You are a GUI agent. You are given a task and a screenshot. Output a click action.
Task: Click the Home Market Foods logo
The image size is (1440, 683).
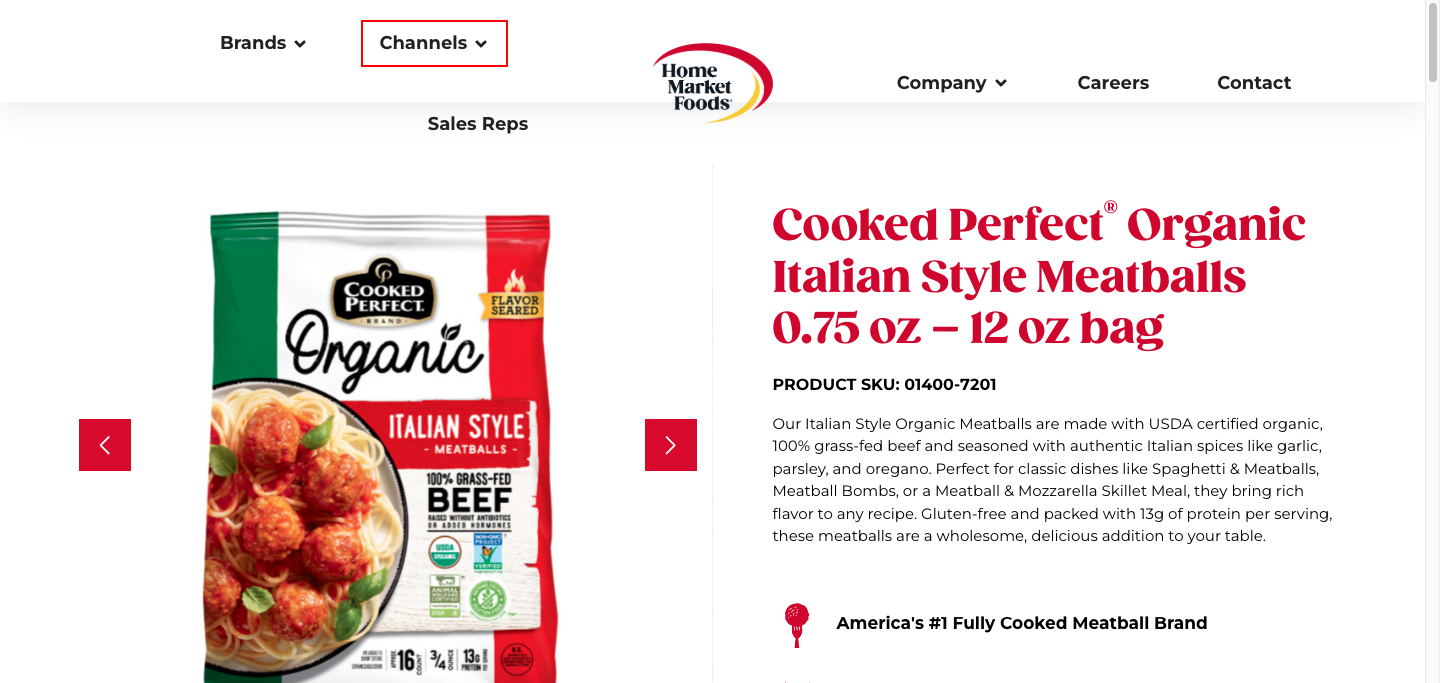(x=712, y=83)
